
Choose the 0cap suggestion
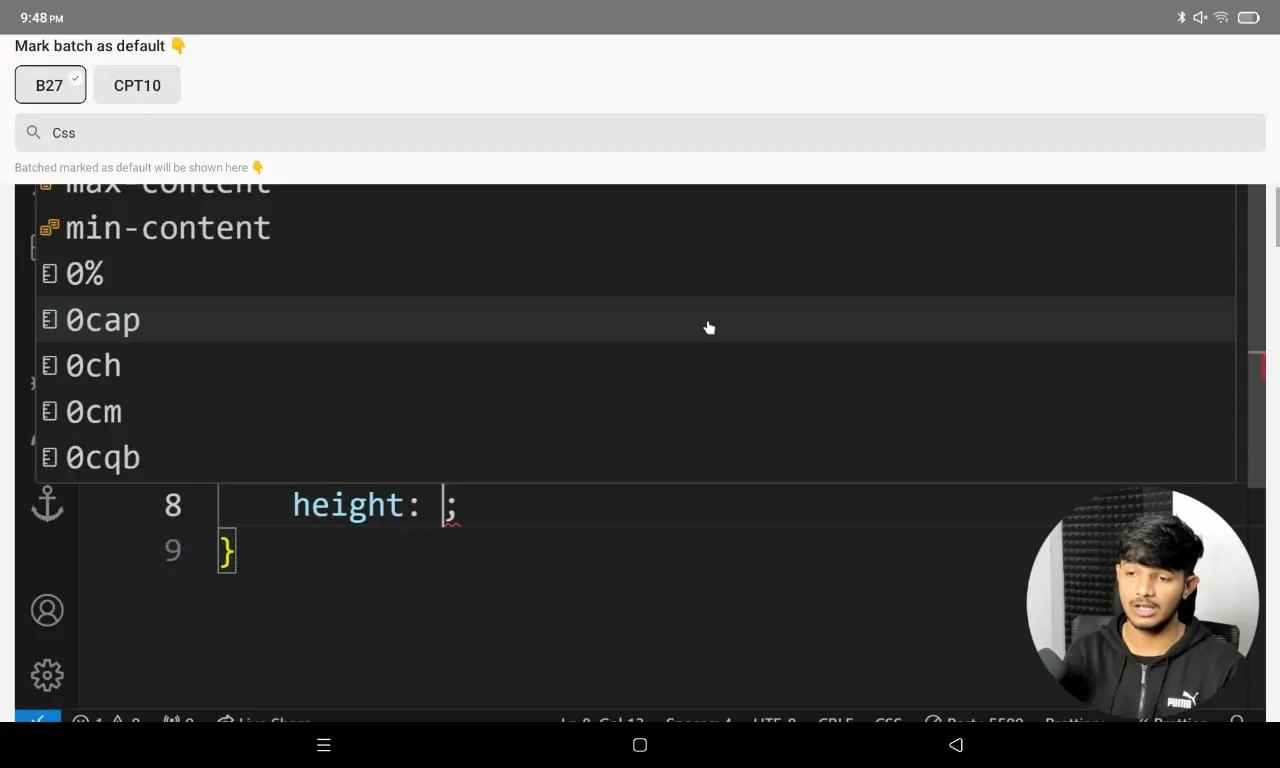point(635,320)
